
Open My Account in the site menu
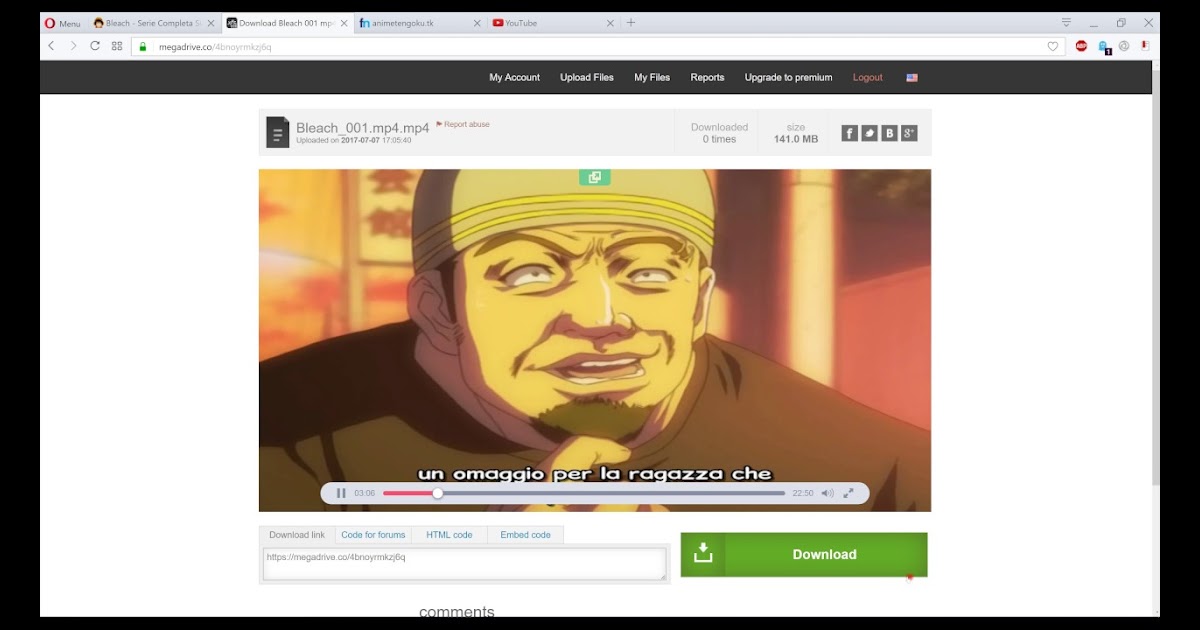[514, 77]
